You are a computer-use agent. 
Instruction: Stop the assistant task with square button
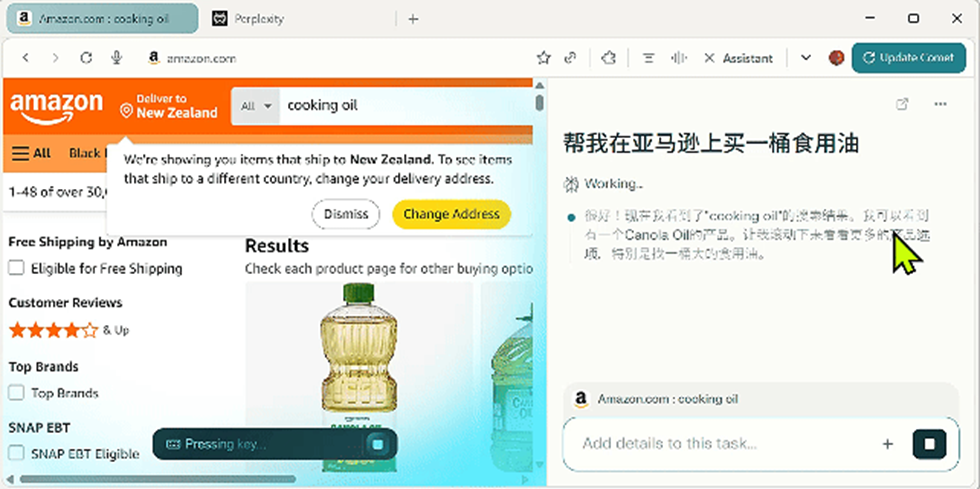[929, 444]
